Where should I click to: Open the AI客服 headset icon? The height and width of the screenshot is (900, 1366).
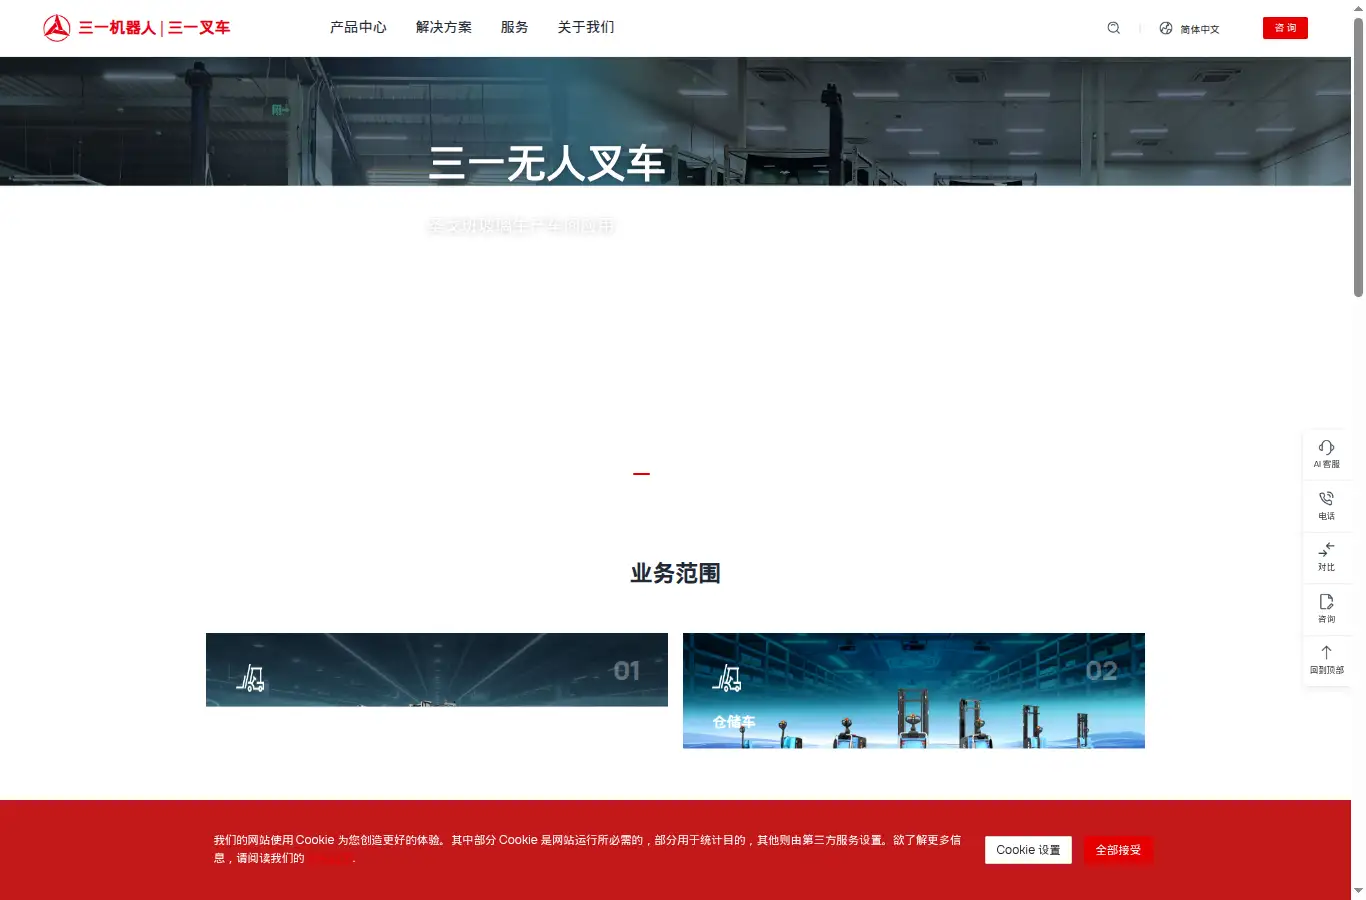pos(1326,447)
